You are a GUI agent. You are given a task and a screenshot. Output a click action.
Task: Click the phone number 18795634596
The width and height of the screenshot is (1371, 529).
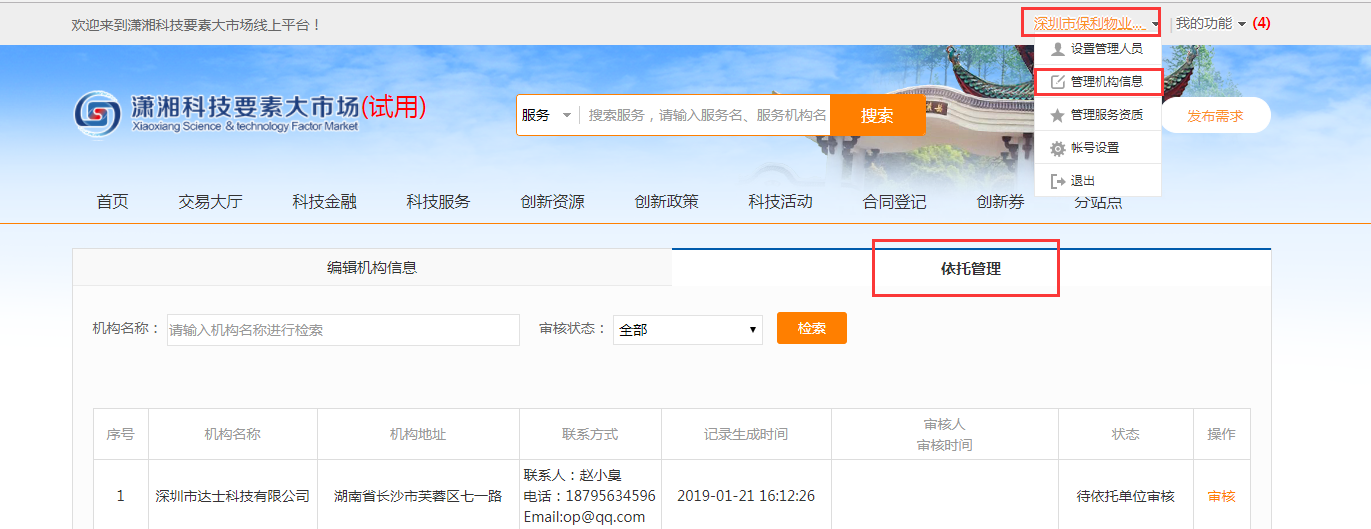point(612,496)
